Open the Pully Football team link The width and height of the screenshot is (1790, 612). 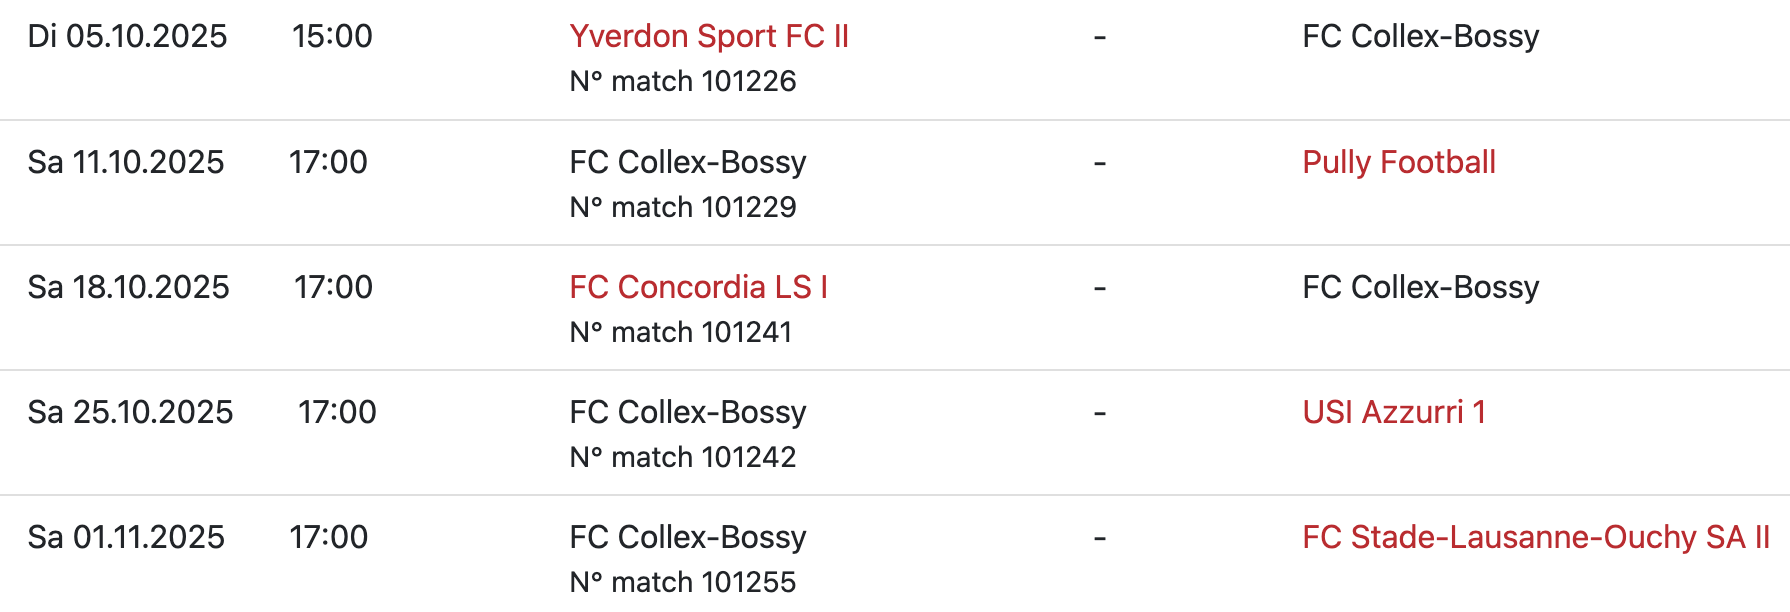click(x=1398, y=162)
